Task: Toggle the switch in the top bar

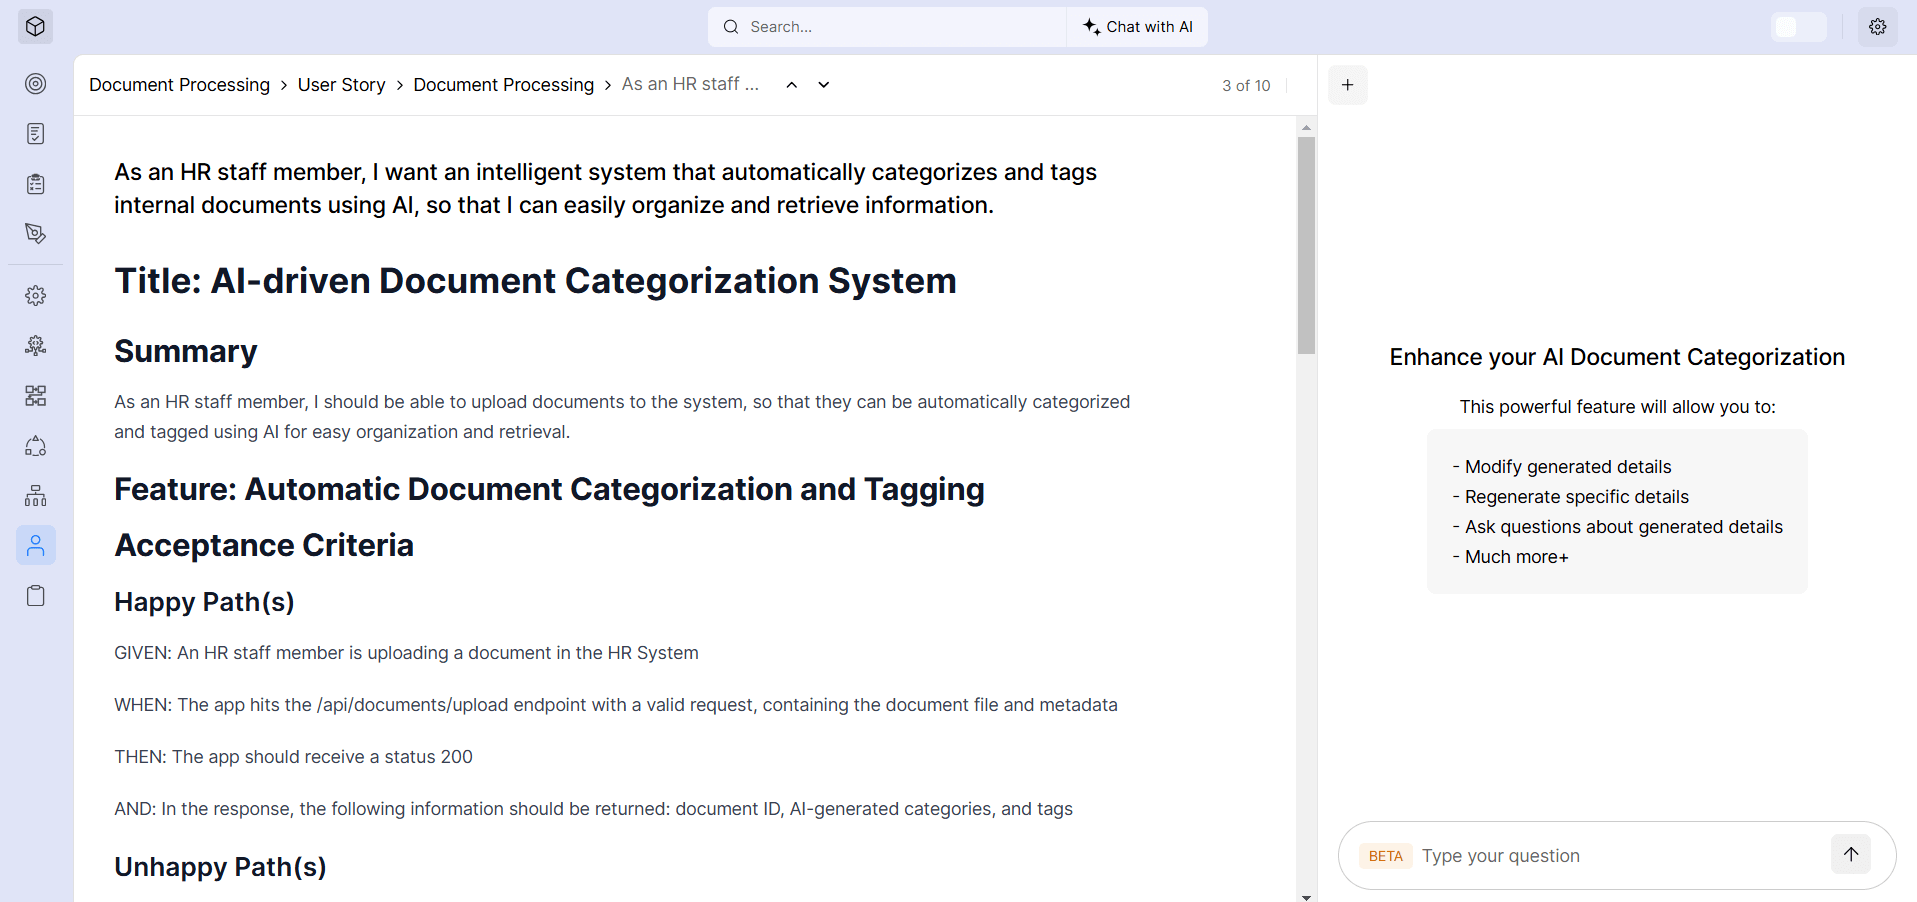Action: [x=1799, y=27]
